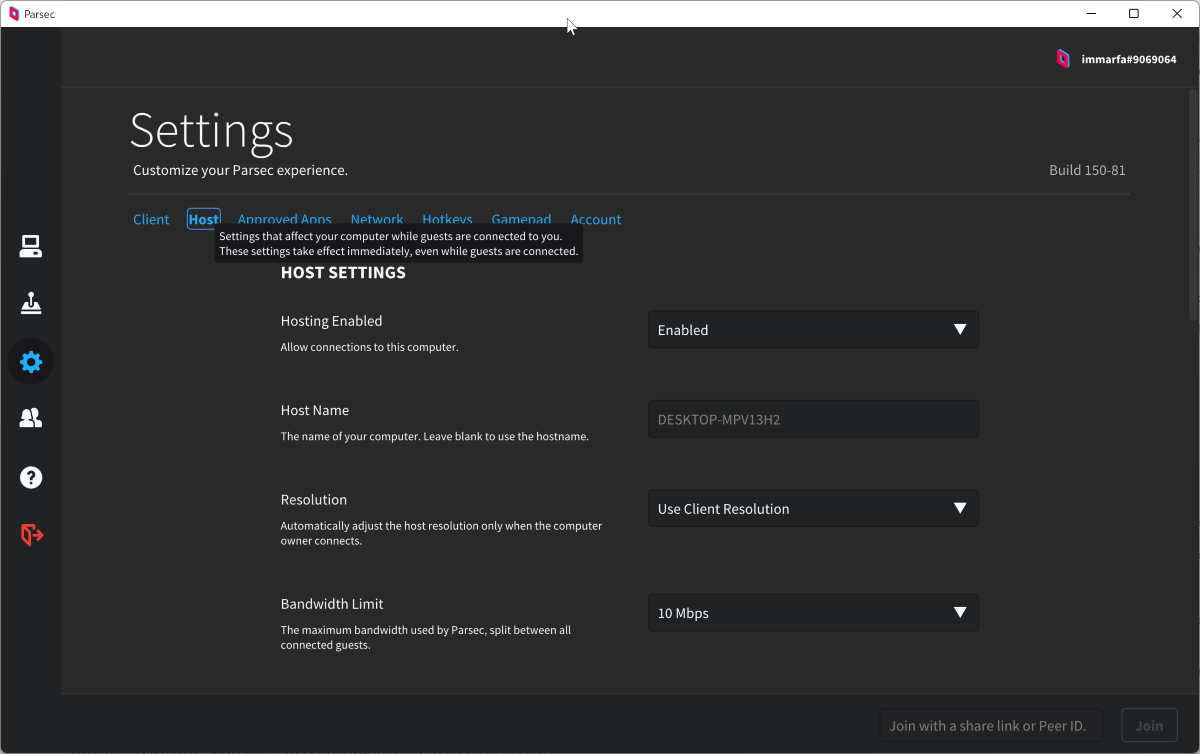
Task: Expand the Hosting Enabled dropdown
Action: coord(813,330)
